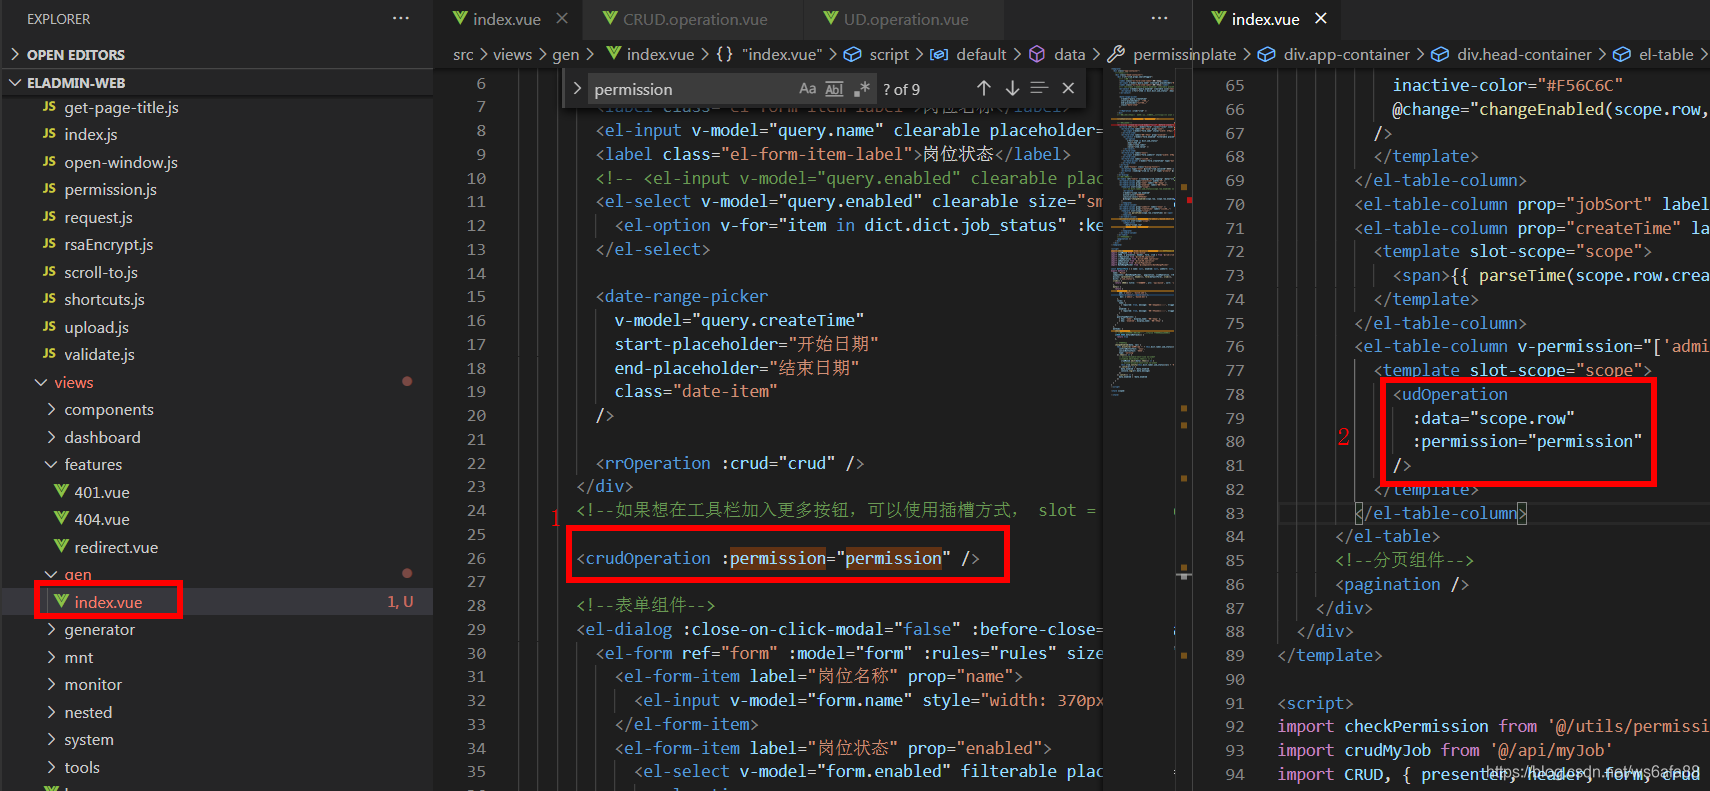Close the left index.vue tab
The height and width of the screenshot is (791, 1710).
(562, 19)
